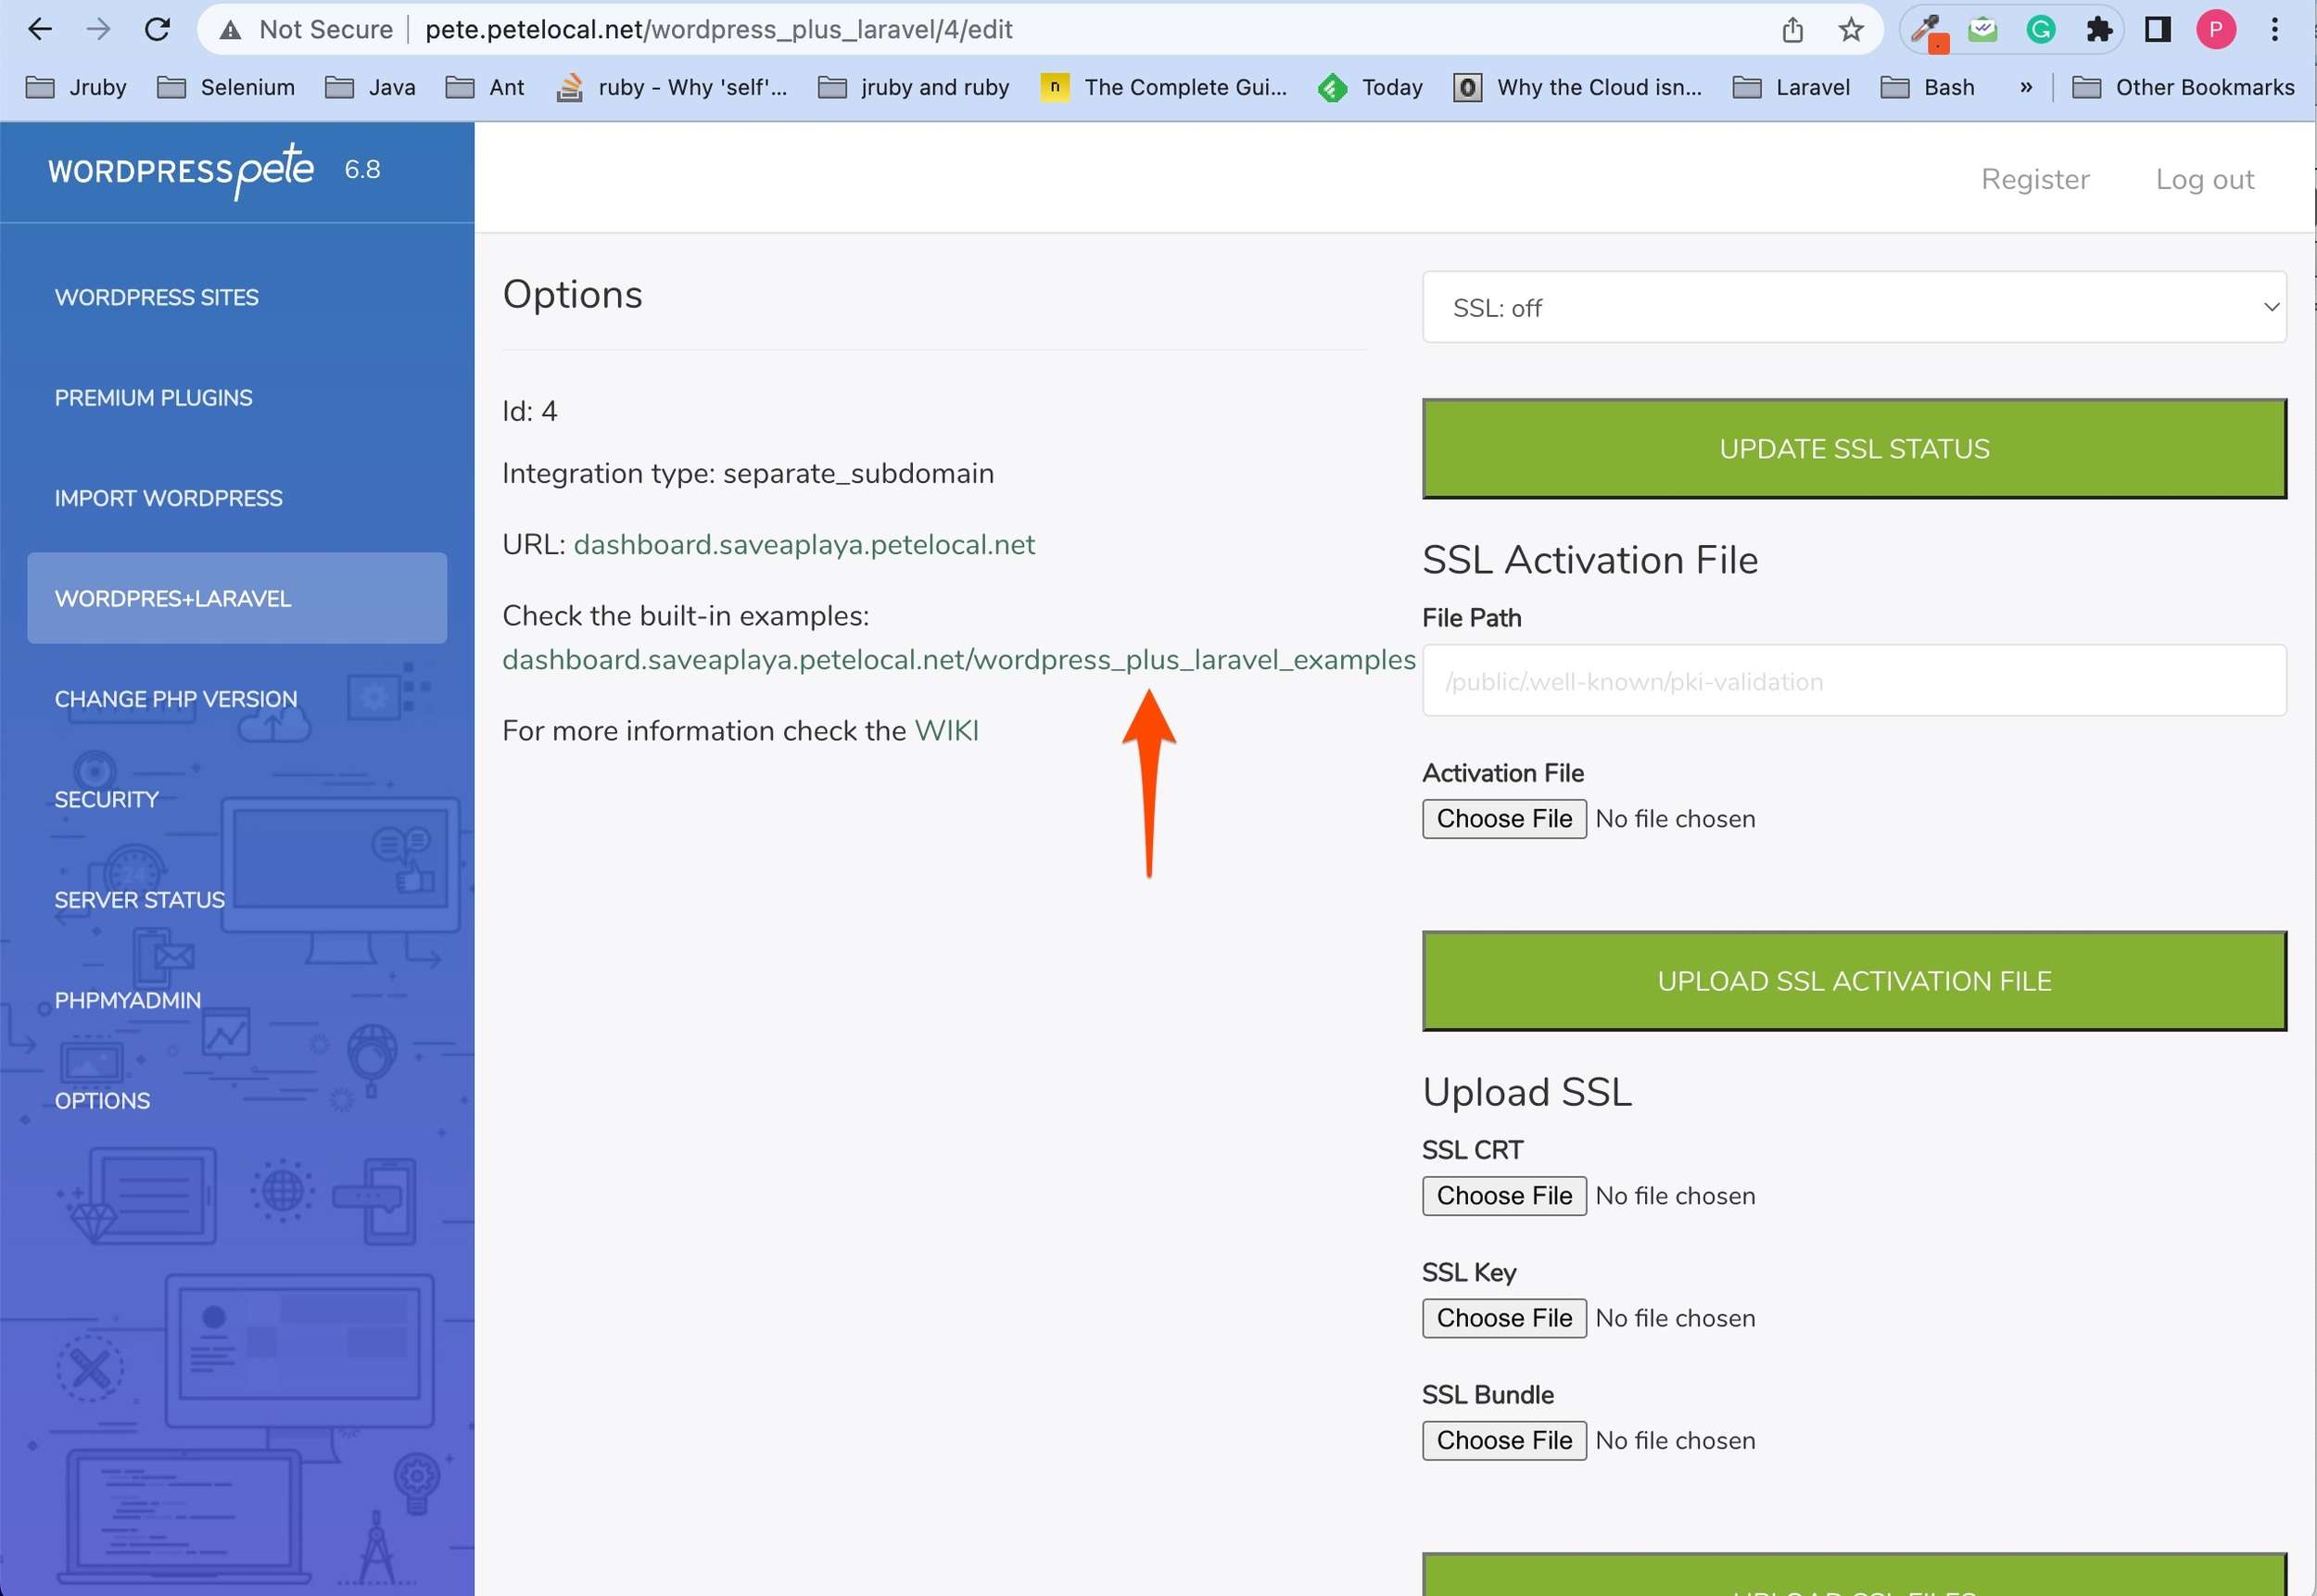Go to the PHPMYADMIN sidebar item
This screenshot has height=1596, width=2317.
tap(128, 1000)
